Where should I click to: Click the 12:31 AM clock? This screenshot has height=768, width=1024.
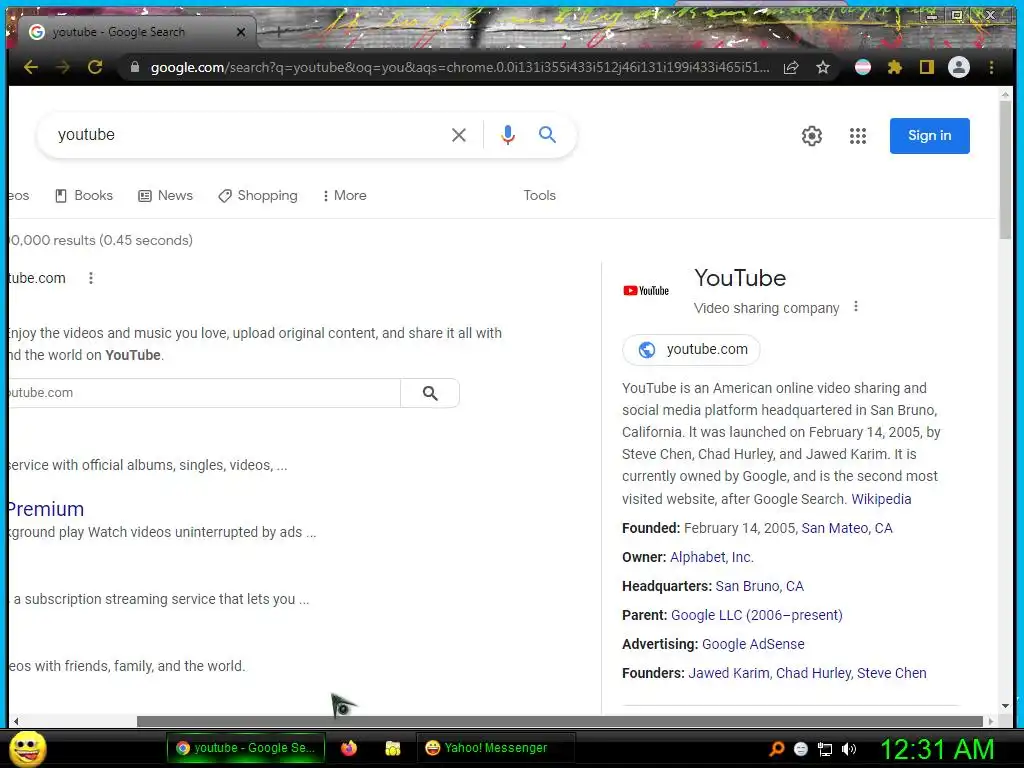coord(937,749)
